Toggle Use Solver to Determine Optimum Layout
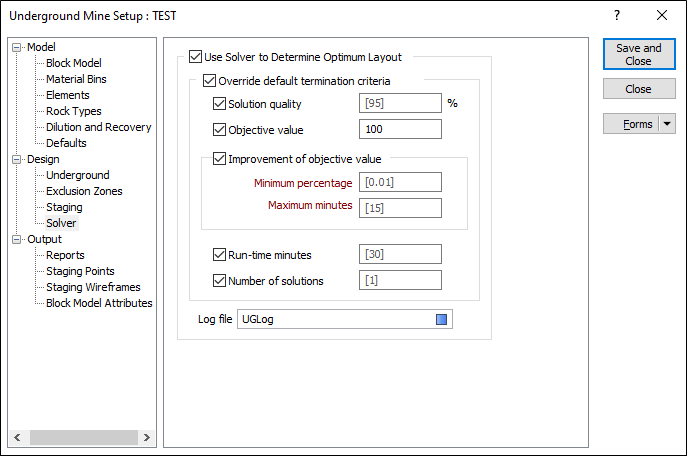687x456 pixels. click(x=196, y=58)
